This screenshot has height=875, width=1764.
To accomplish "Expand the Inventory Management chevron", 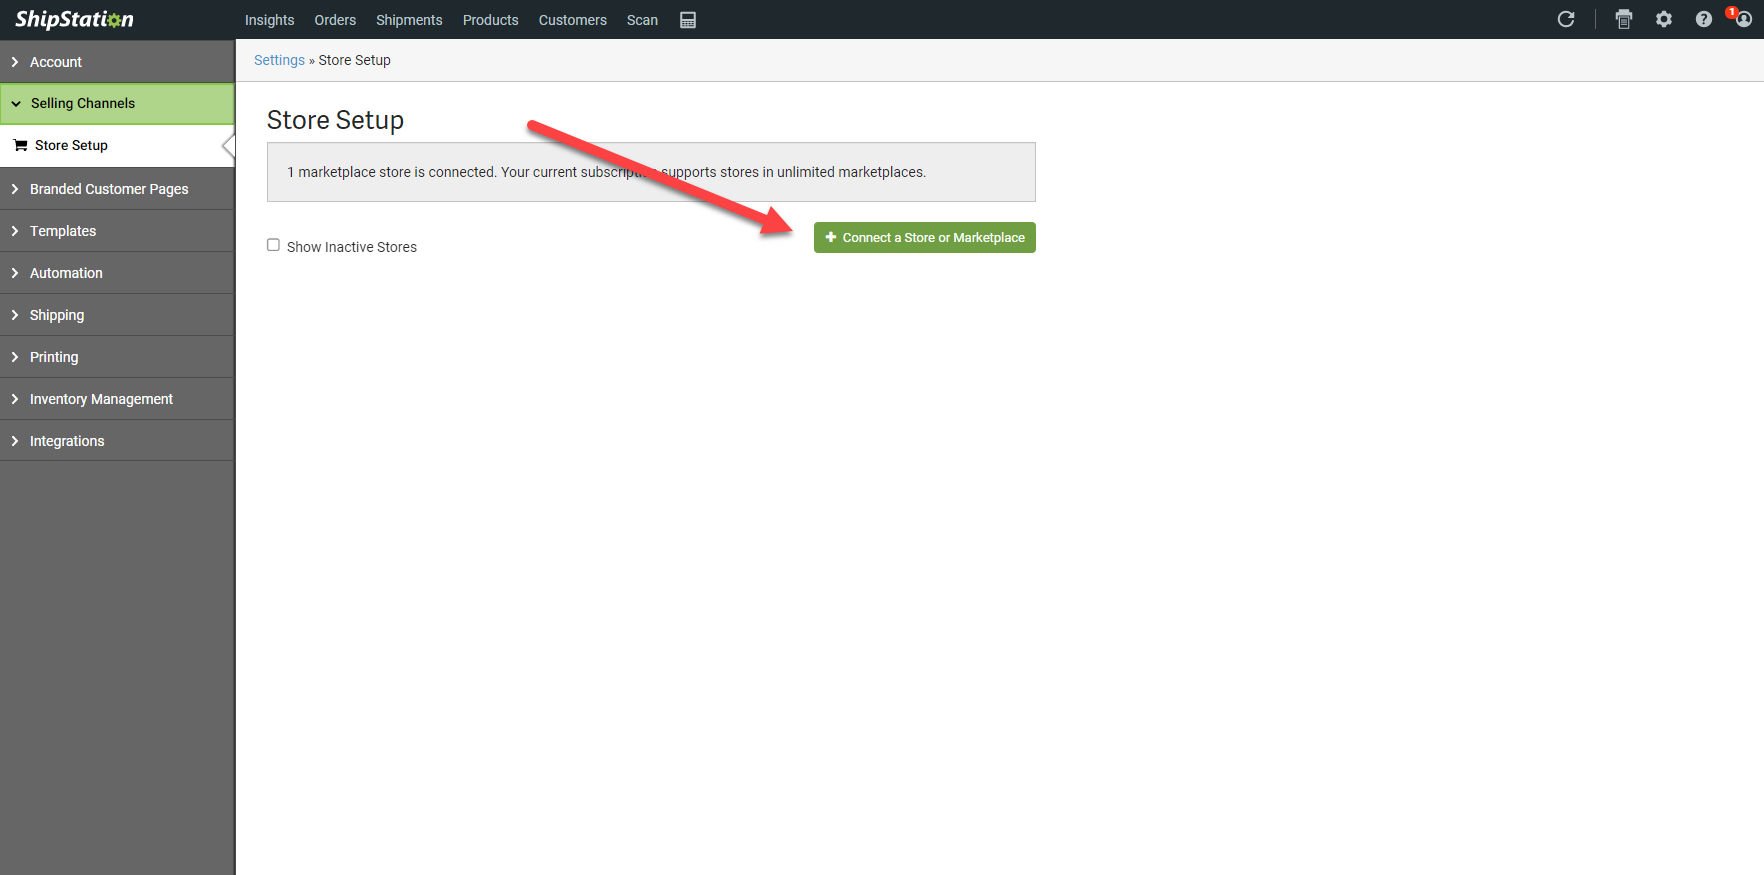I will click(15, 399).
